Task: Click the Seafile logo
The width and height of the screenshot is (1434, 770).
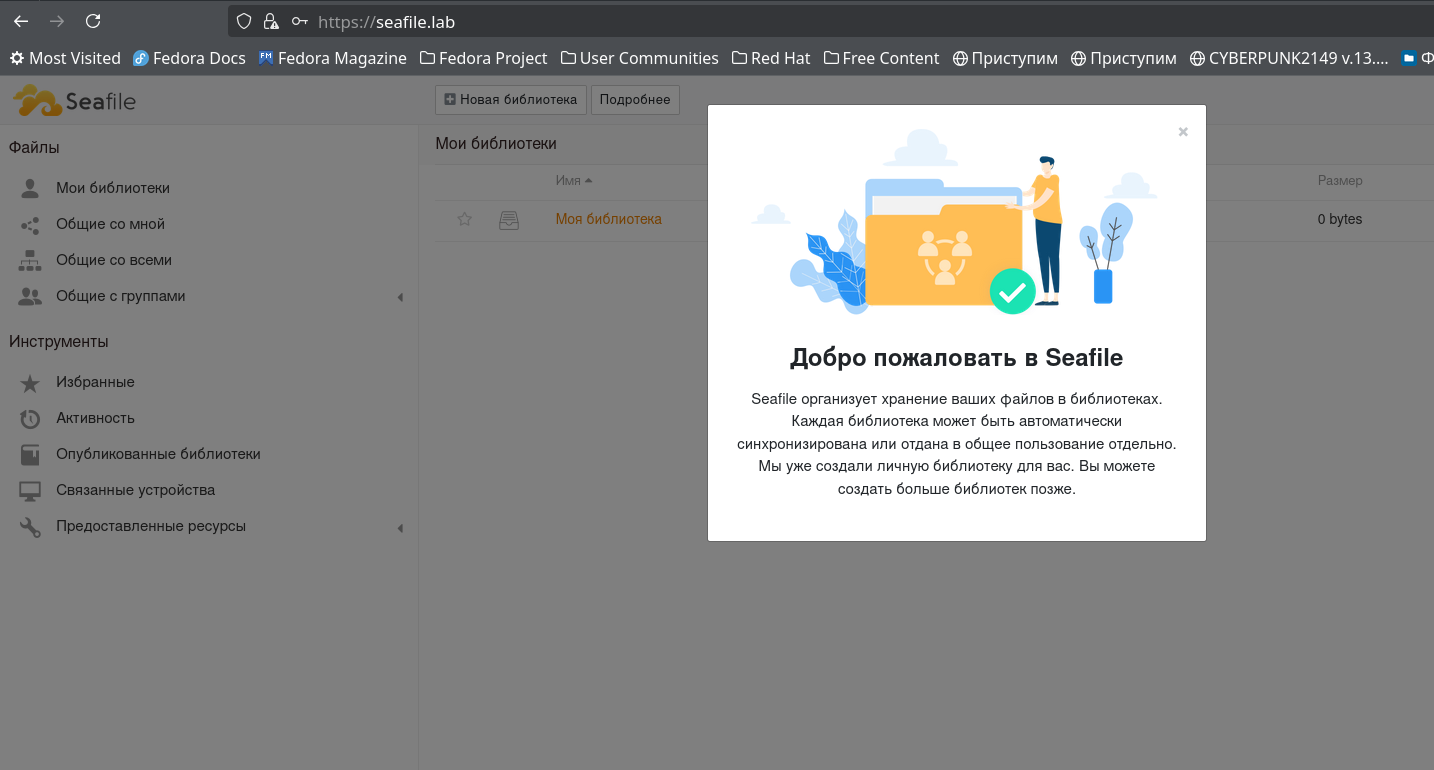Action: click(x=74, y=100)
